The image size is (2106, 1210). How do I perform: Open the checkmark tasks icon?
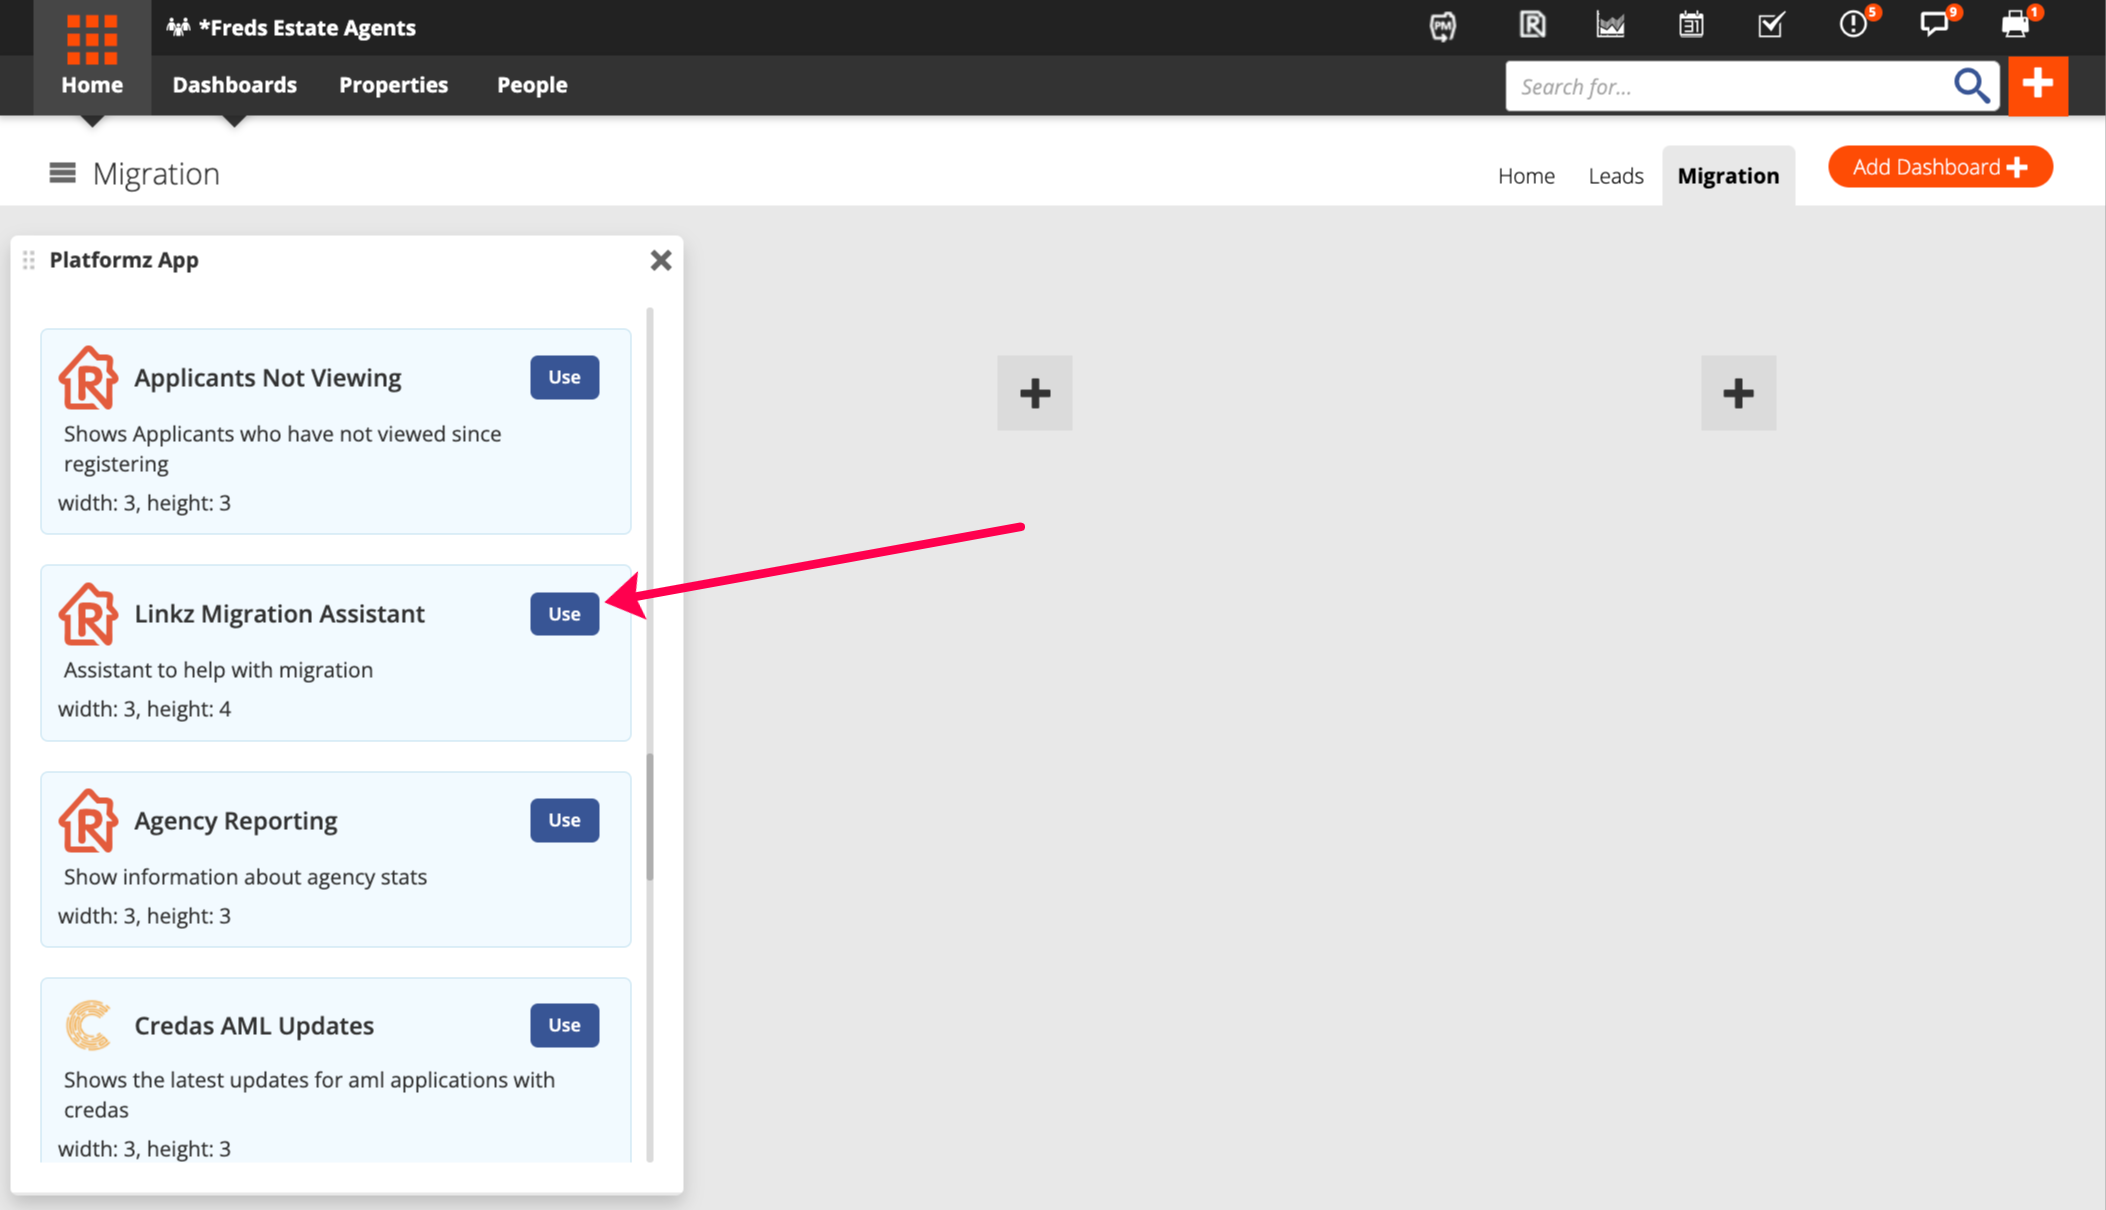click(1771, 25)
